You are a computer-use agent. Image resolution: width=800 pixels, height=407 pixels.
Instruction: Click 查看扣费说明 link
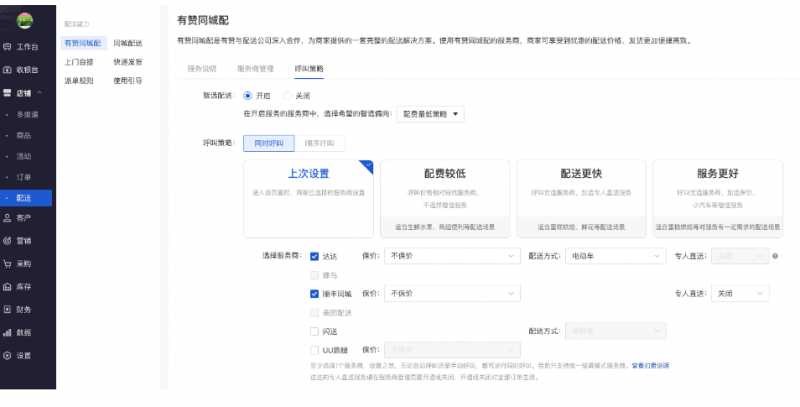tap(650, 366)
